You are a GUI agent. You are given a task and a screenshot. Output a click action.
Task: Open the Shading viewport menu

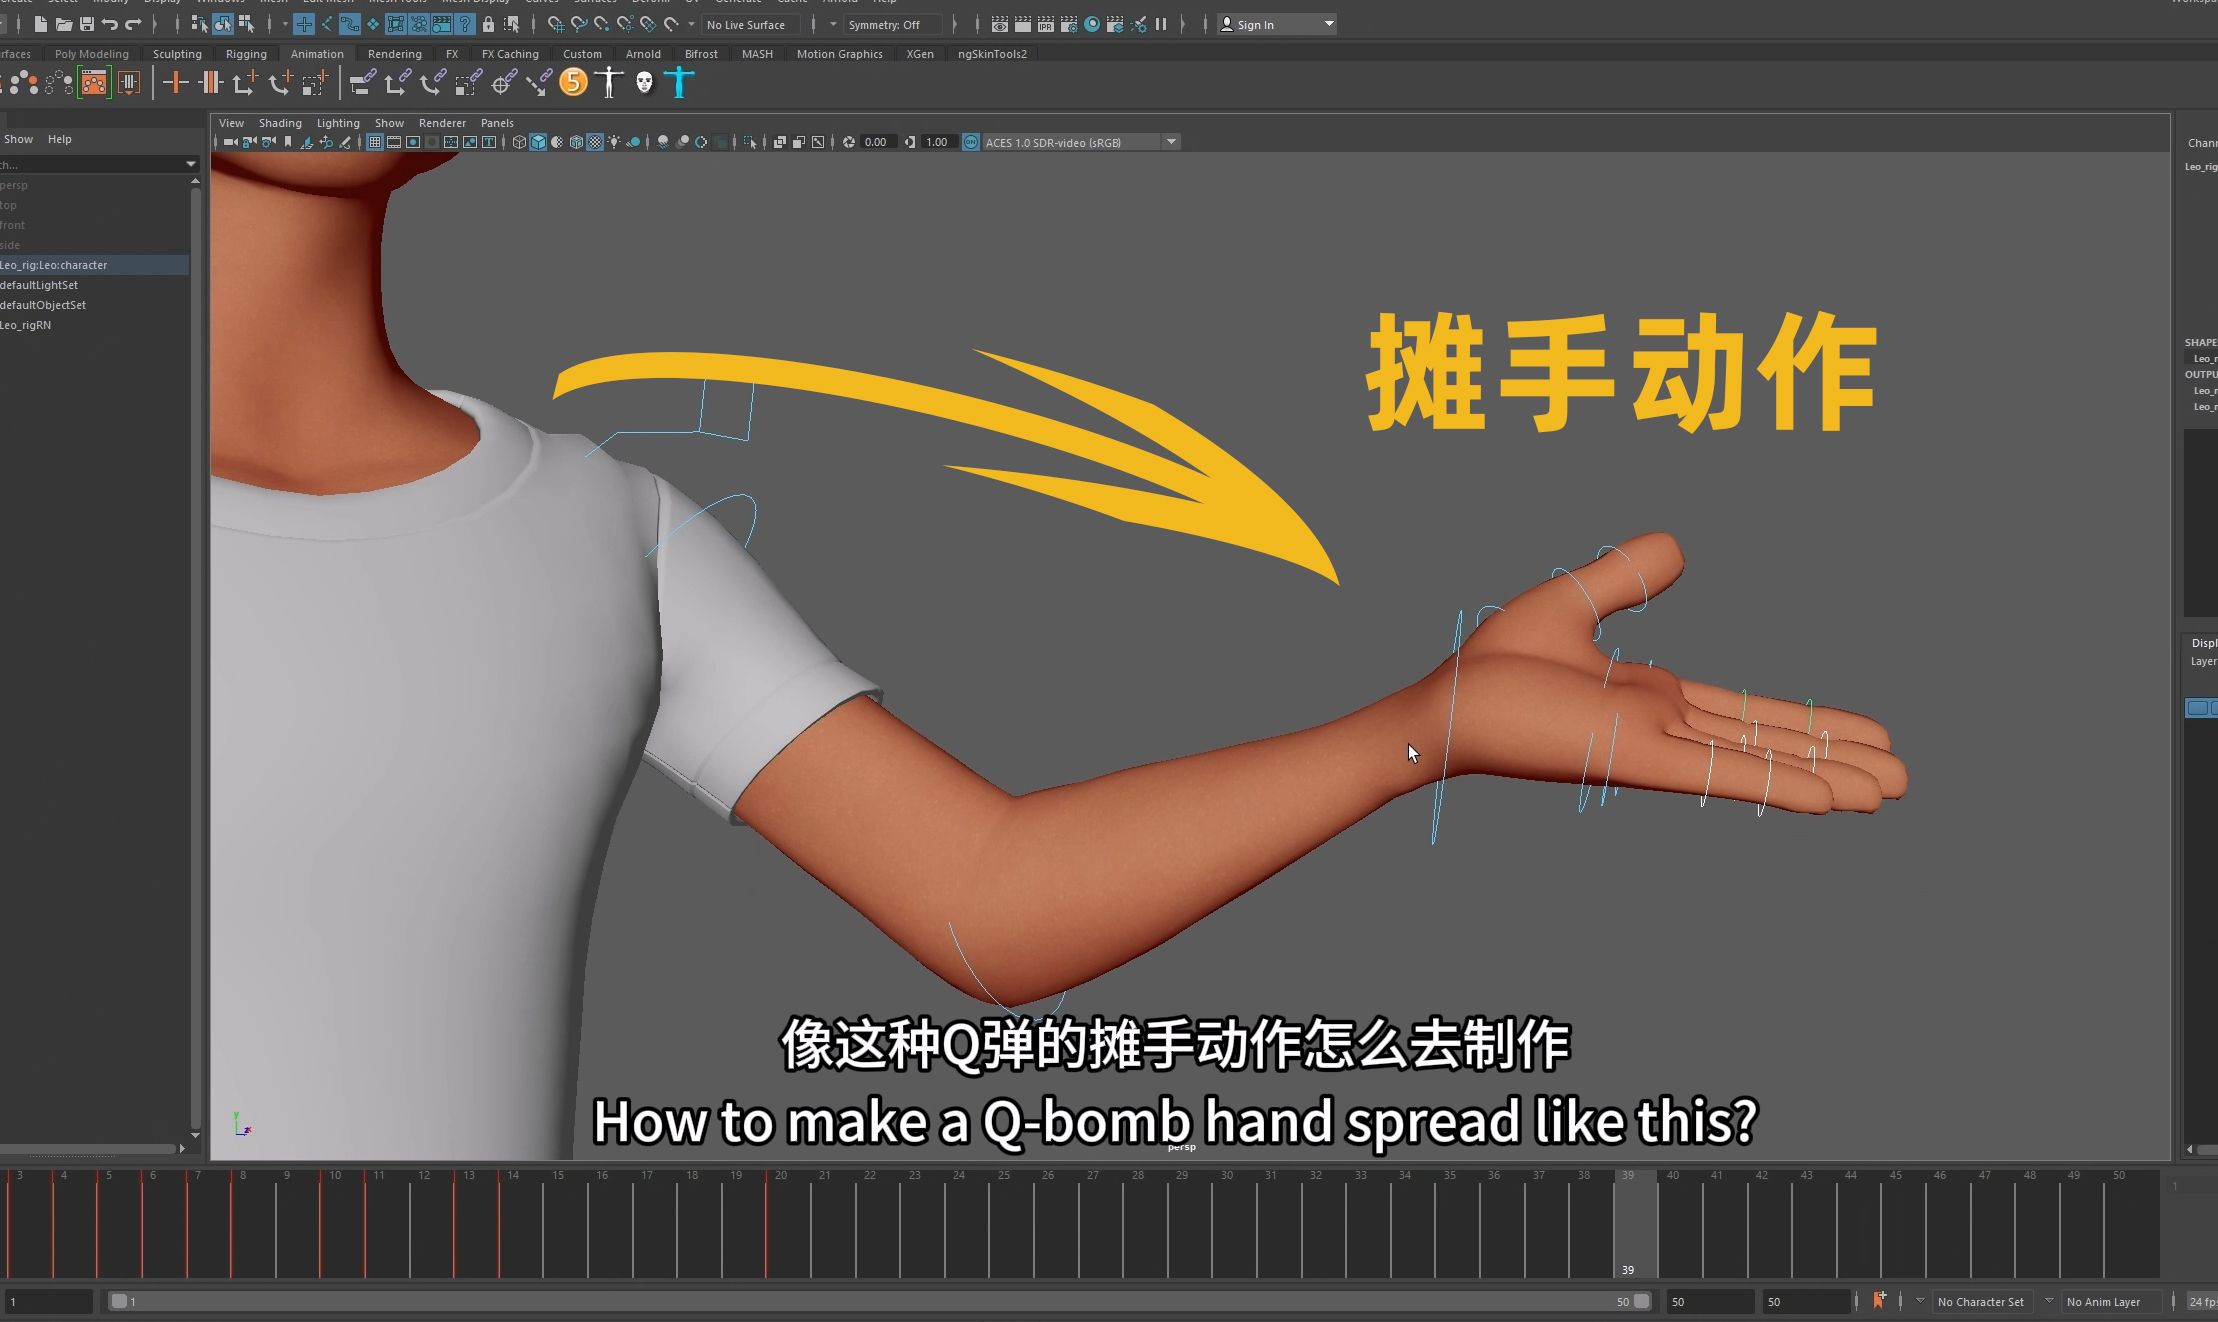(x=280, y=123)
